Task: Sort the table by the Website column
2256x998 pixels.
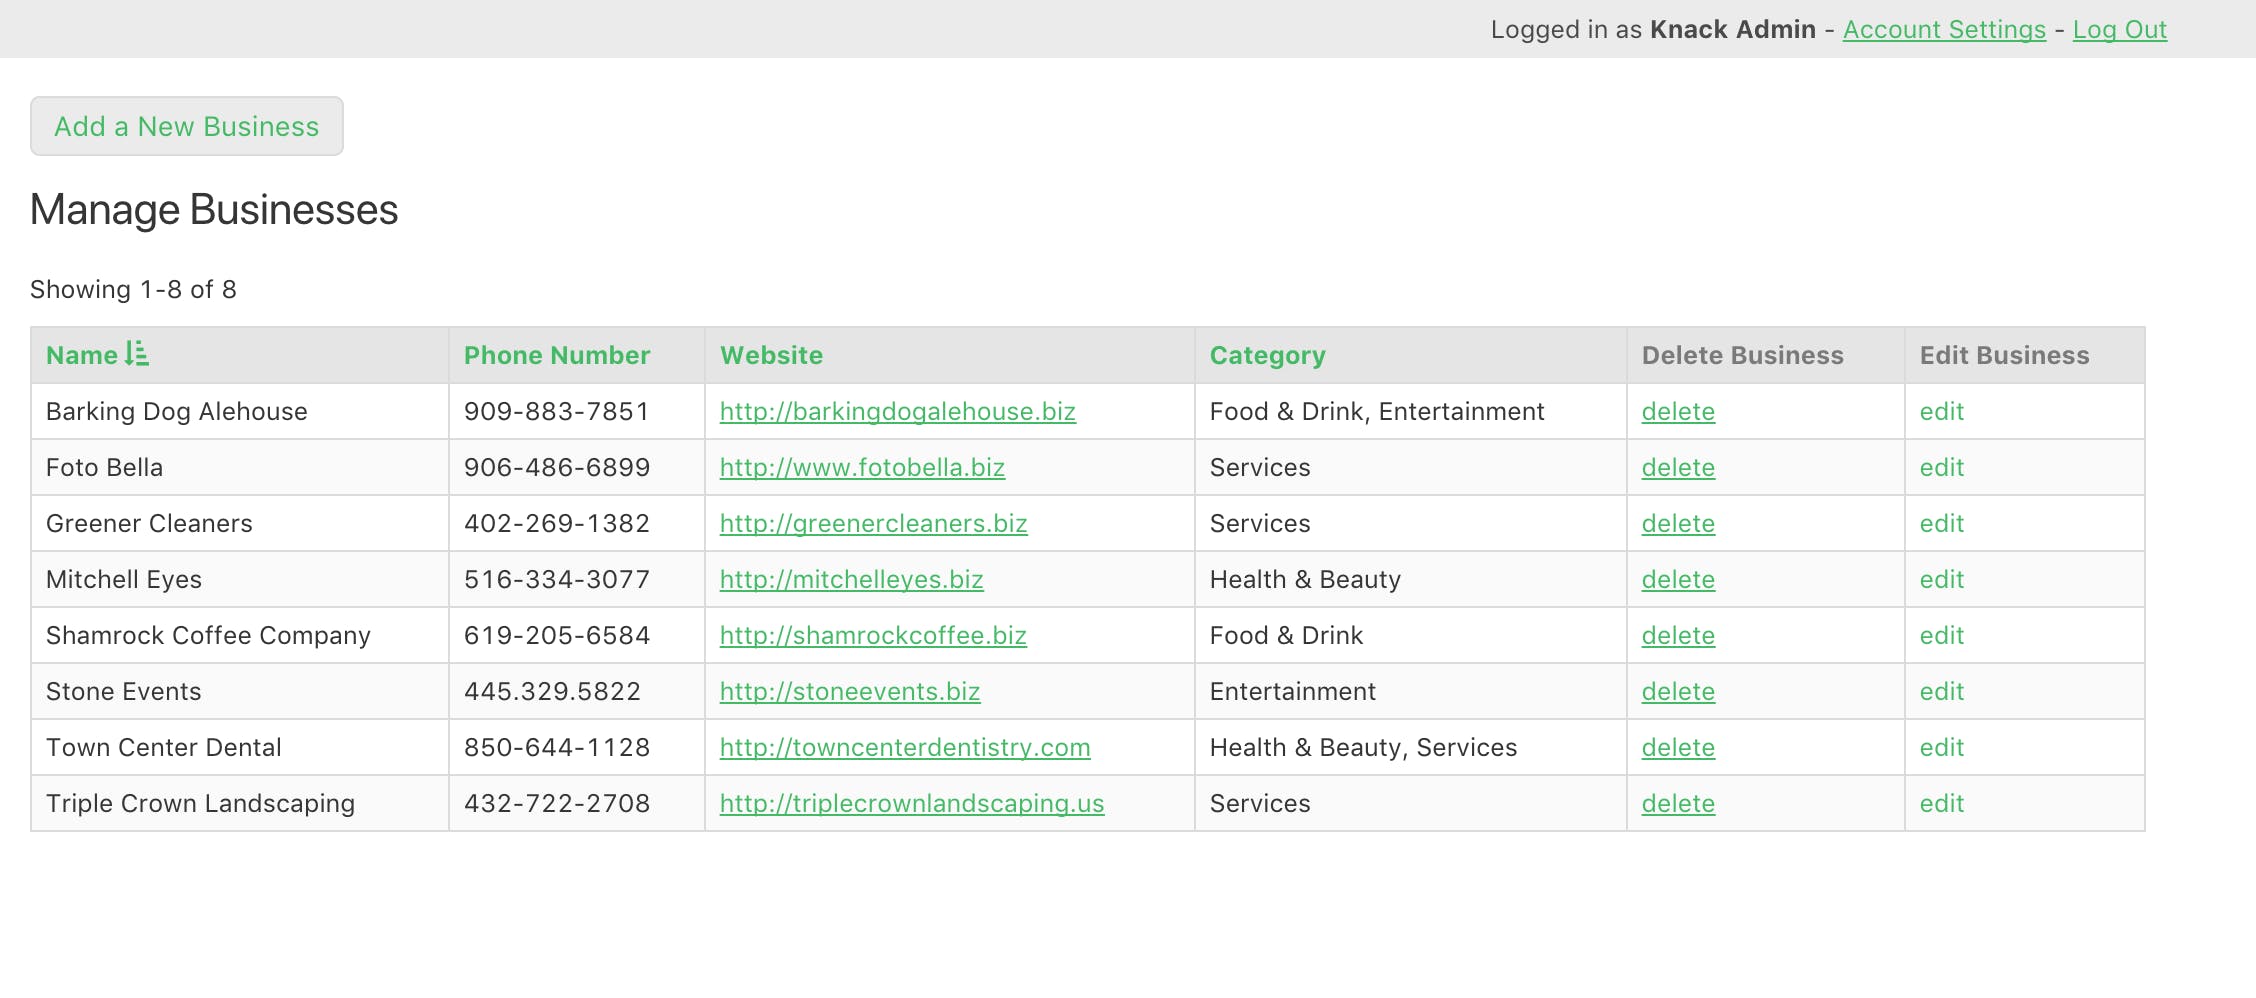Action: click(770, 355)
